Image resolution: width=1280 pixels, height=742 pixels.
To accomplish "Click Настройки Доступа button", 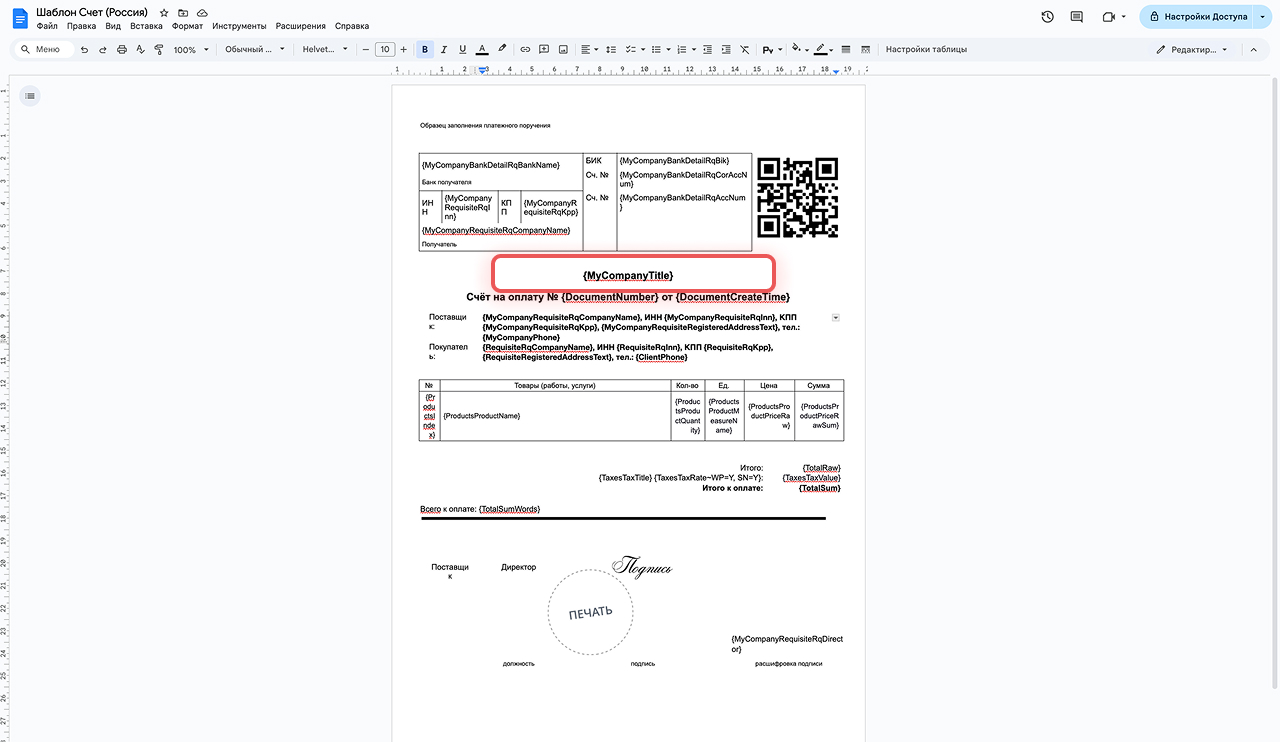I will [x=1196, y=17].
